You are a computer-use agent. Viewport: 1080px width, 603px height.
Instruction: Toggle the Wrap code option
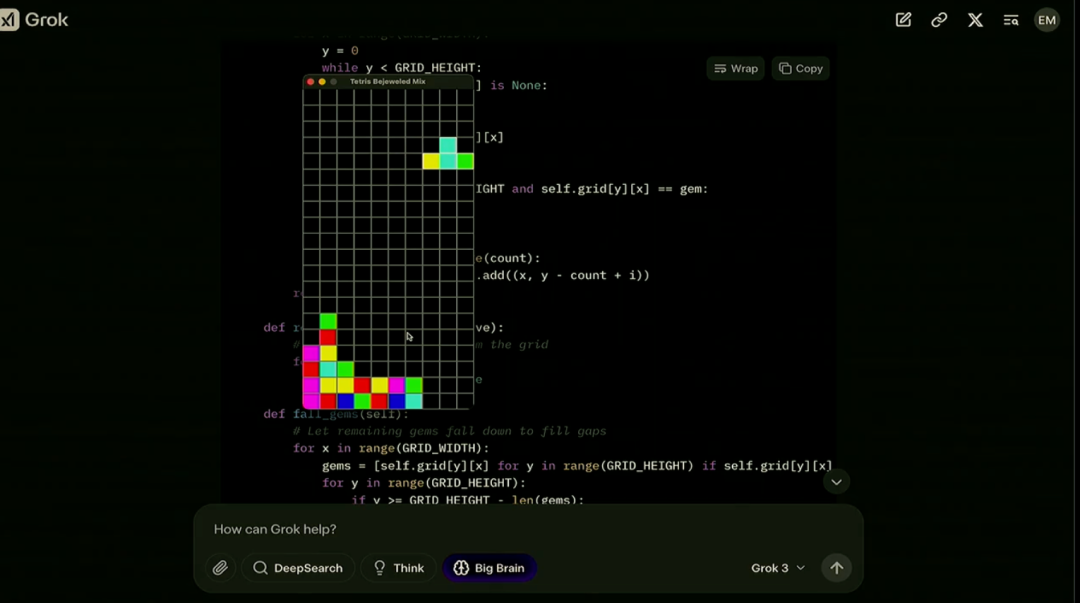[x=736, y=68]
